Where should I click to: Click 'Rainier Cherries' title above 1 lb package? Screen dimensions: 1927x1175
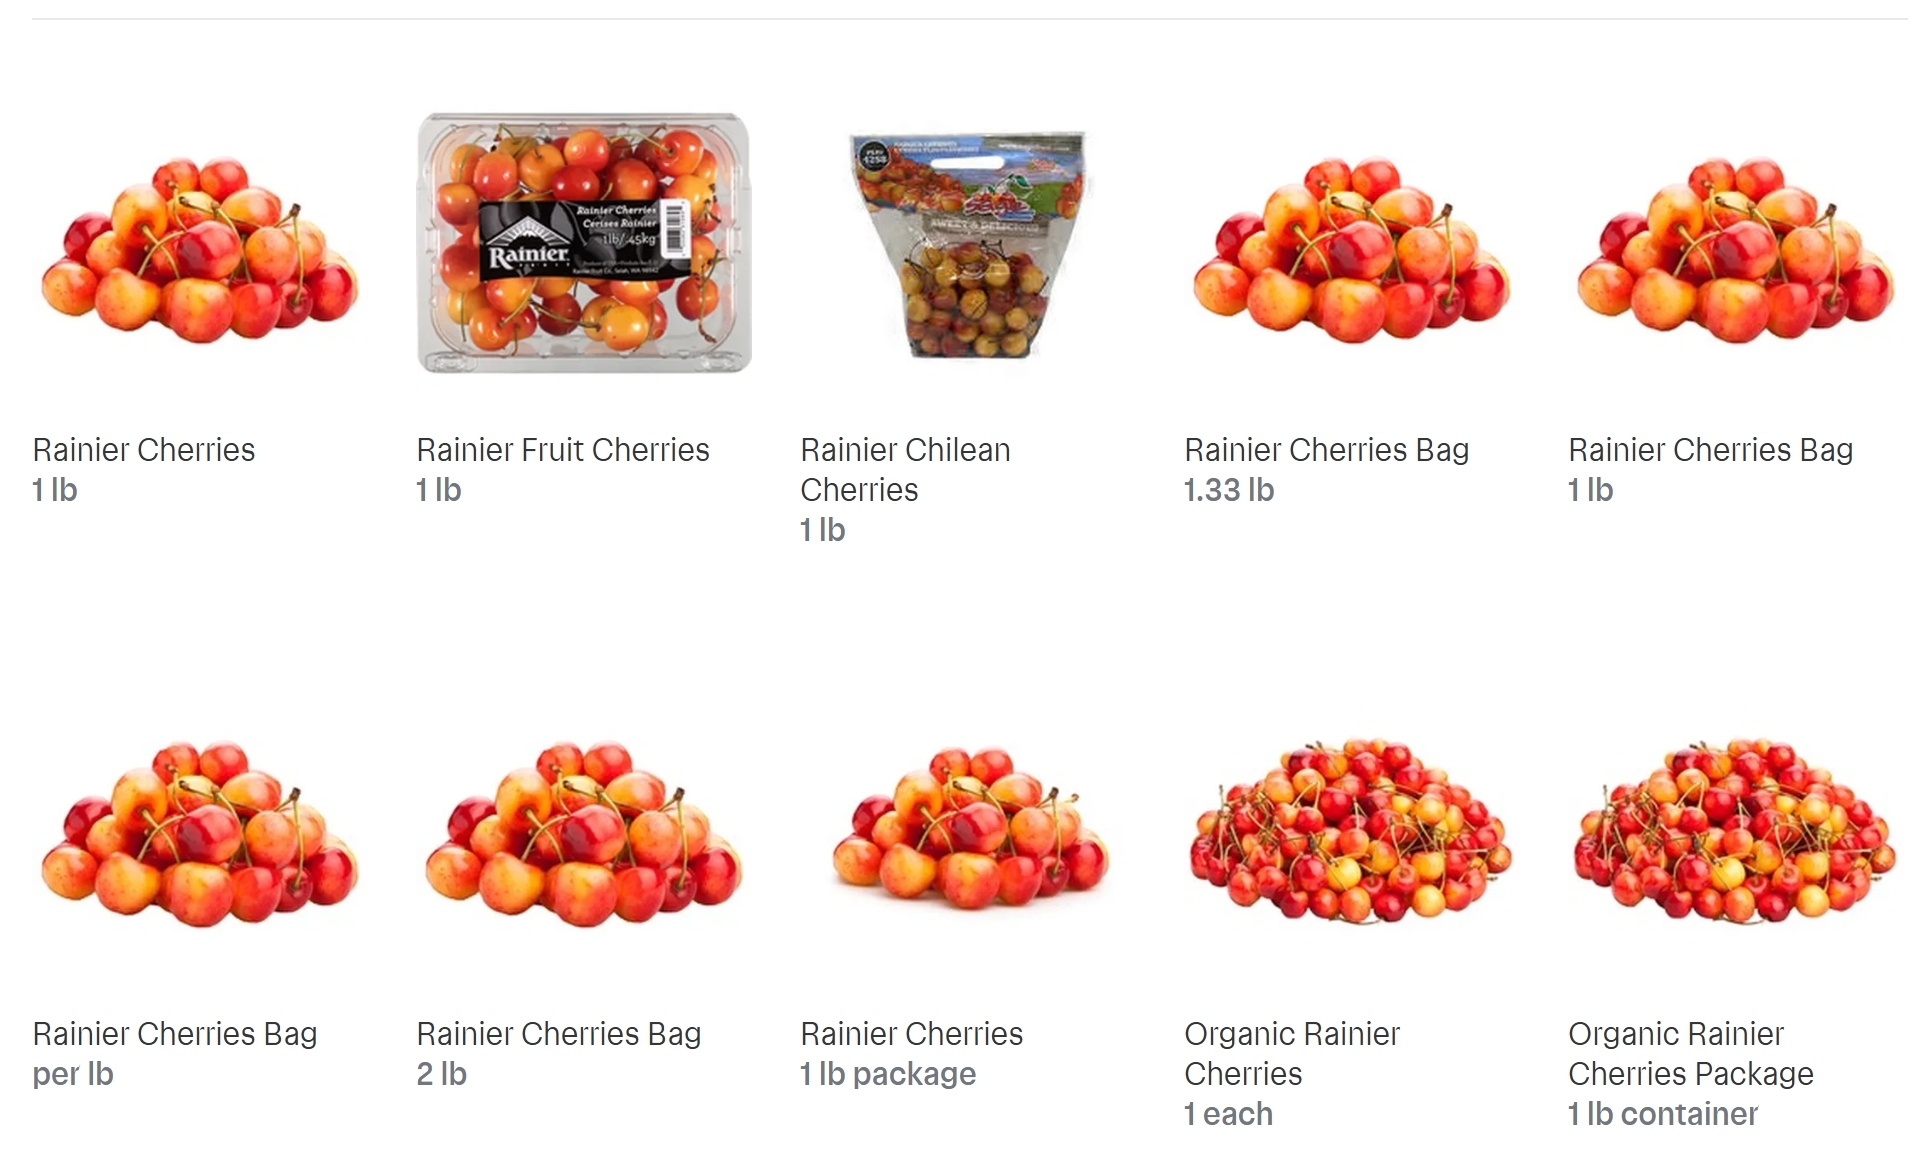[x=912, y=1034]
